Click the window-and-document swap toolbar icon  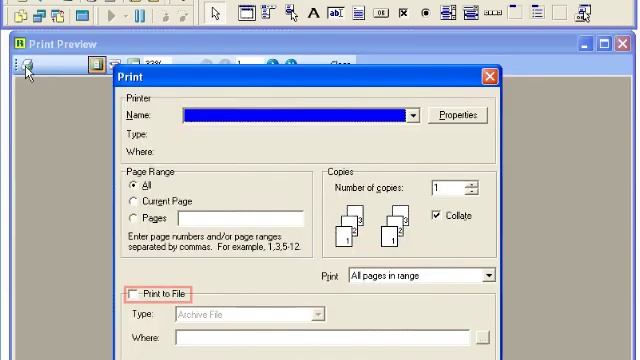point(58,16)
